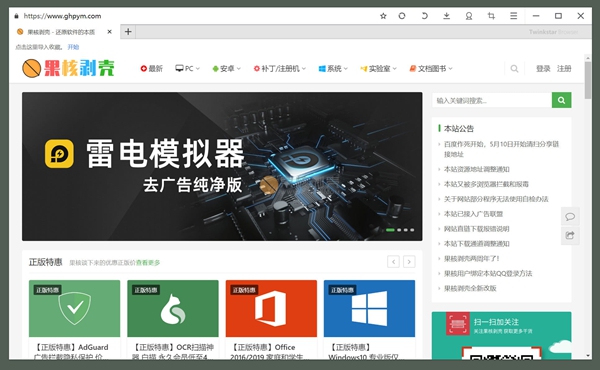The width and height of the screenshot is (600, 370).
Task: Open a new tab with plus button
Action: point(128,32)
